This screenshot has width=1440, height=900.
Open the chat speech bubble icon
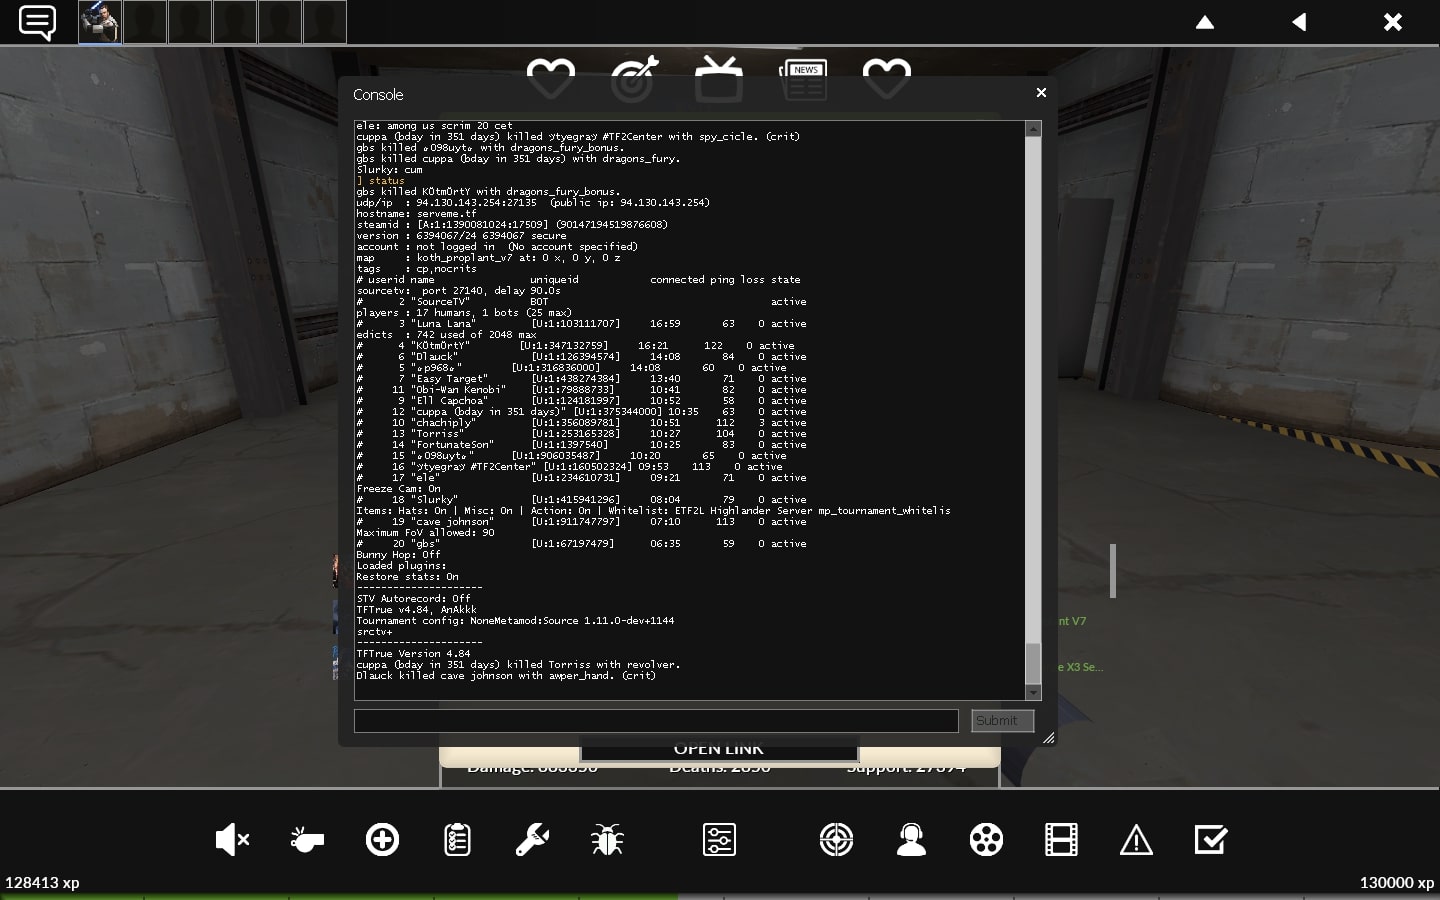tap(37, 22)
